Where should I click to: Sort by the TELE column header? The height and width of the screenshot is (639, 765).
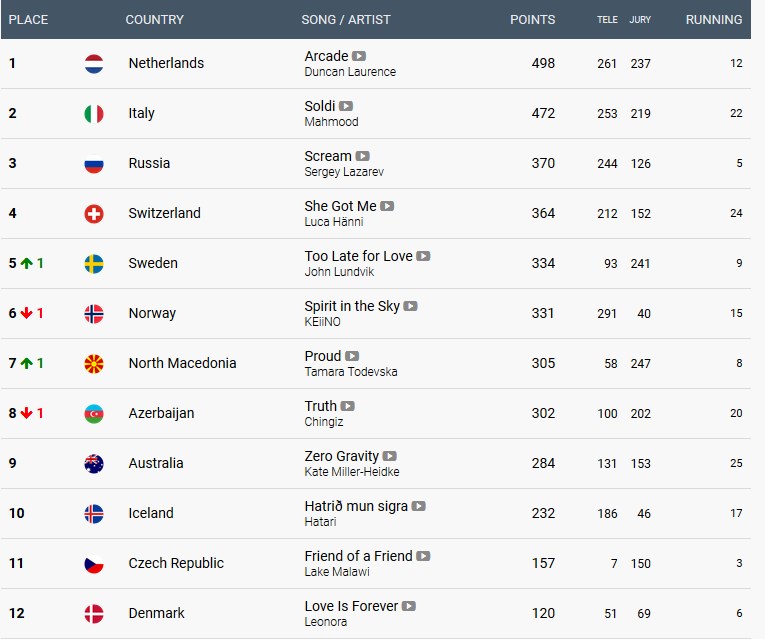pyautogui.click(x=607, y=19)
